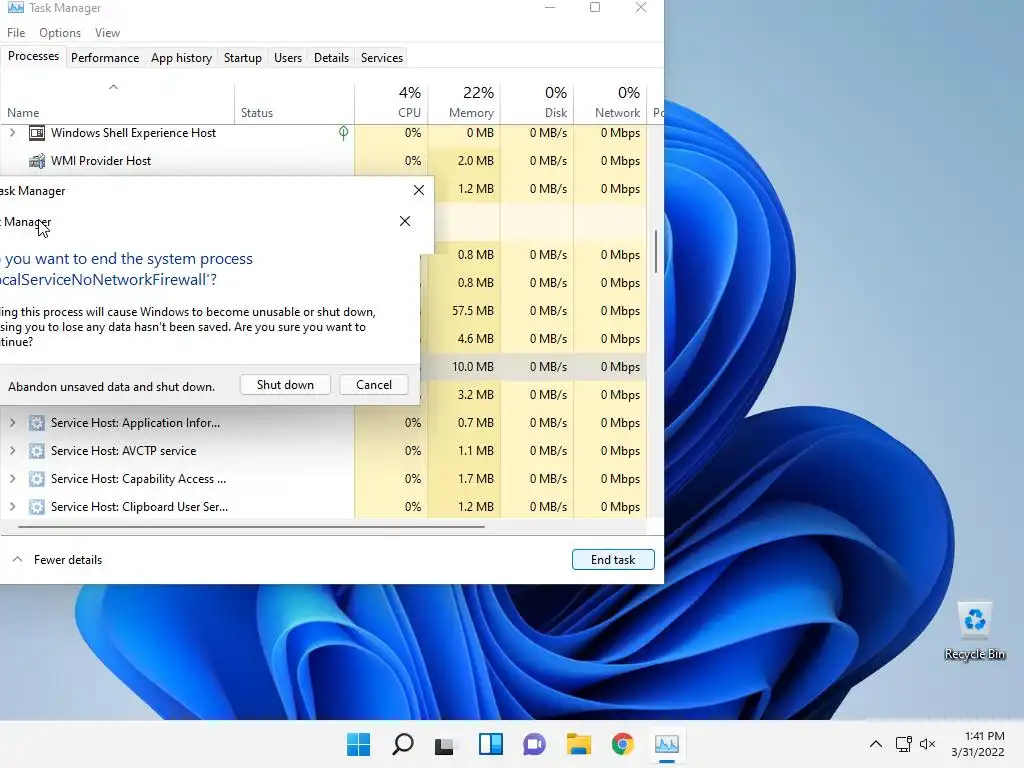Expand Service Host: Clipboard User Service row

(x=12, y=507)
